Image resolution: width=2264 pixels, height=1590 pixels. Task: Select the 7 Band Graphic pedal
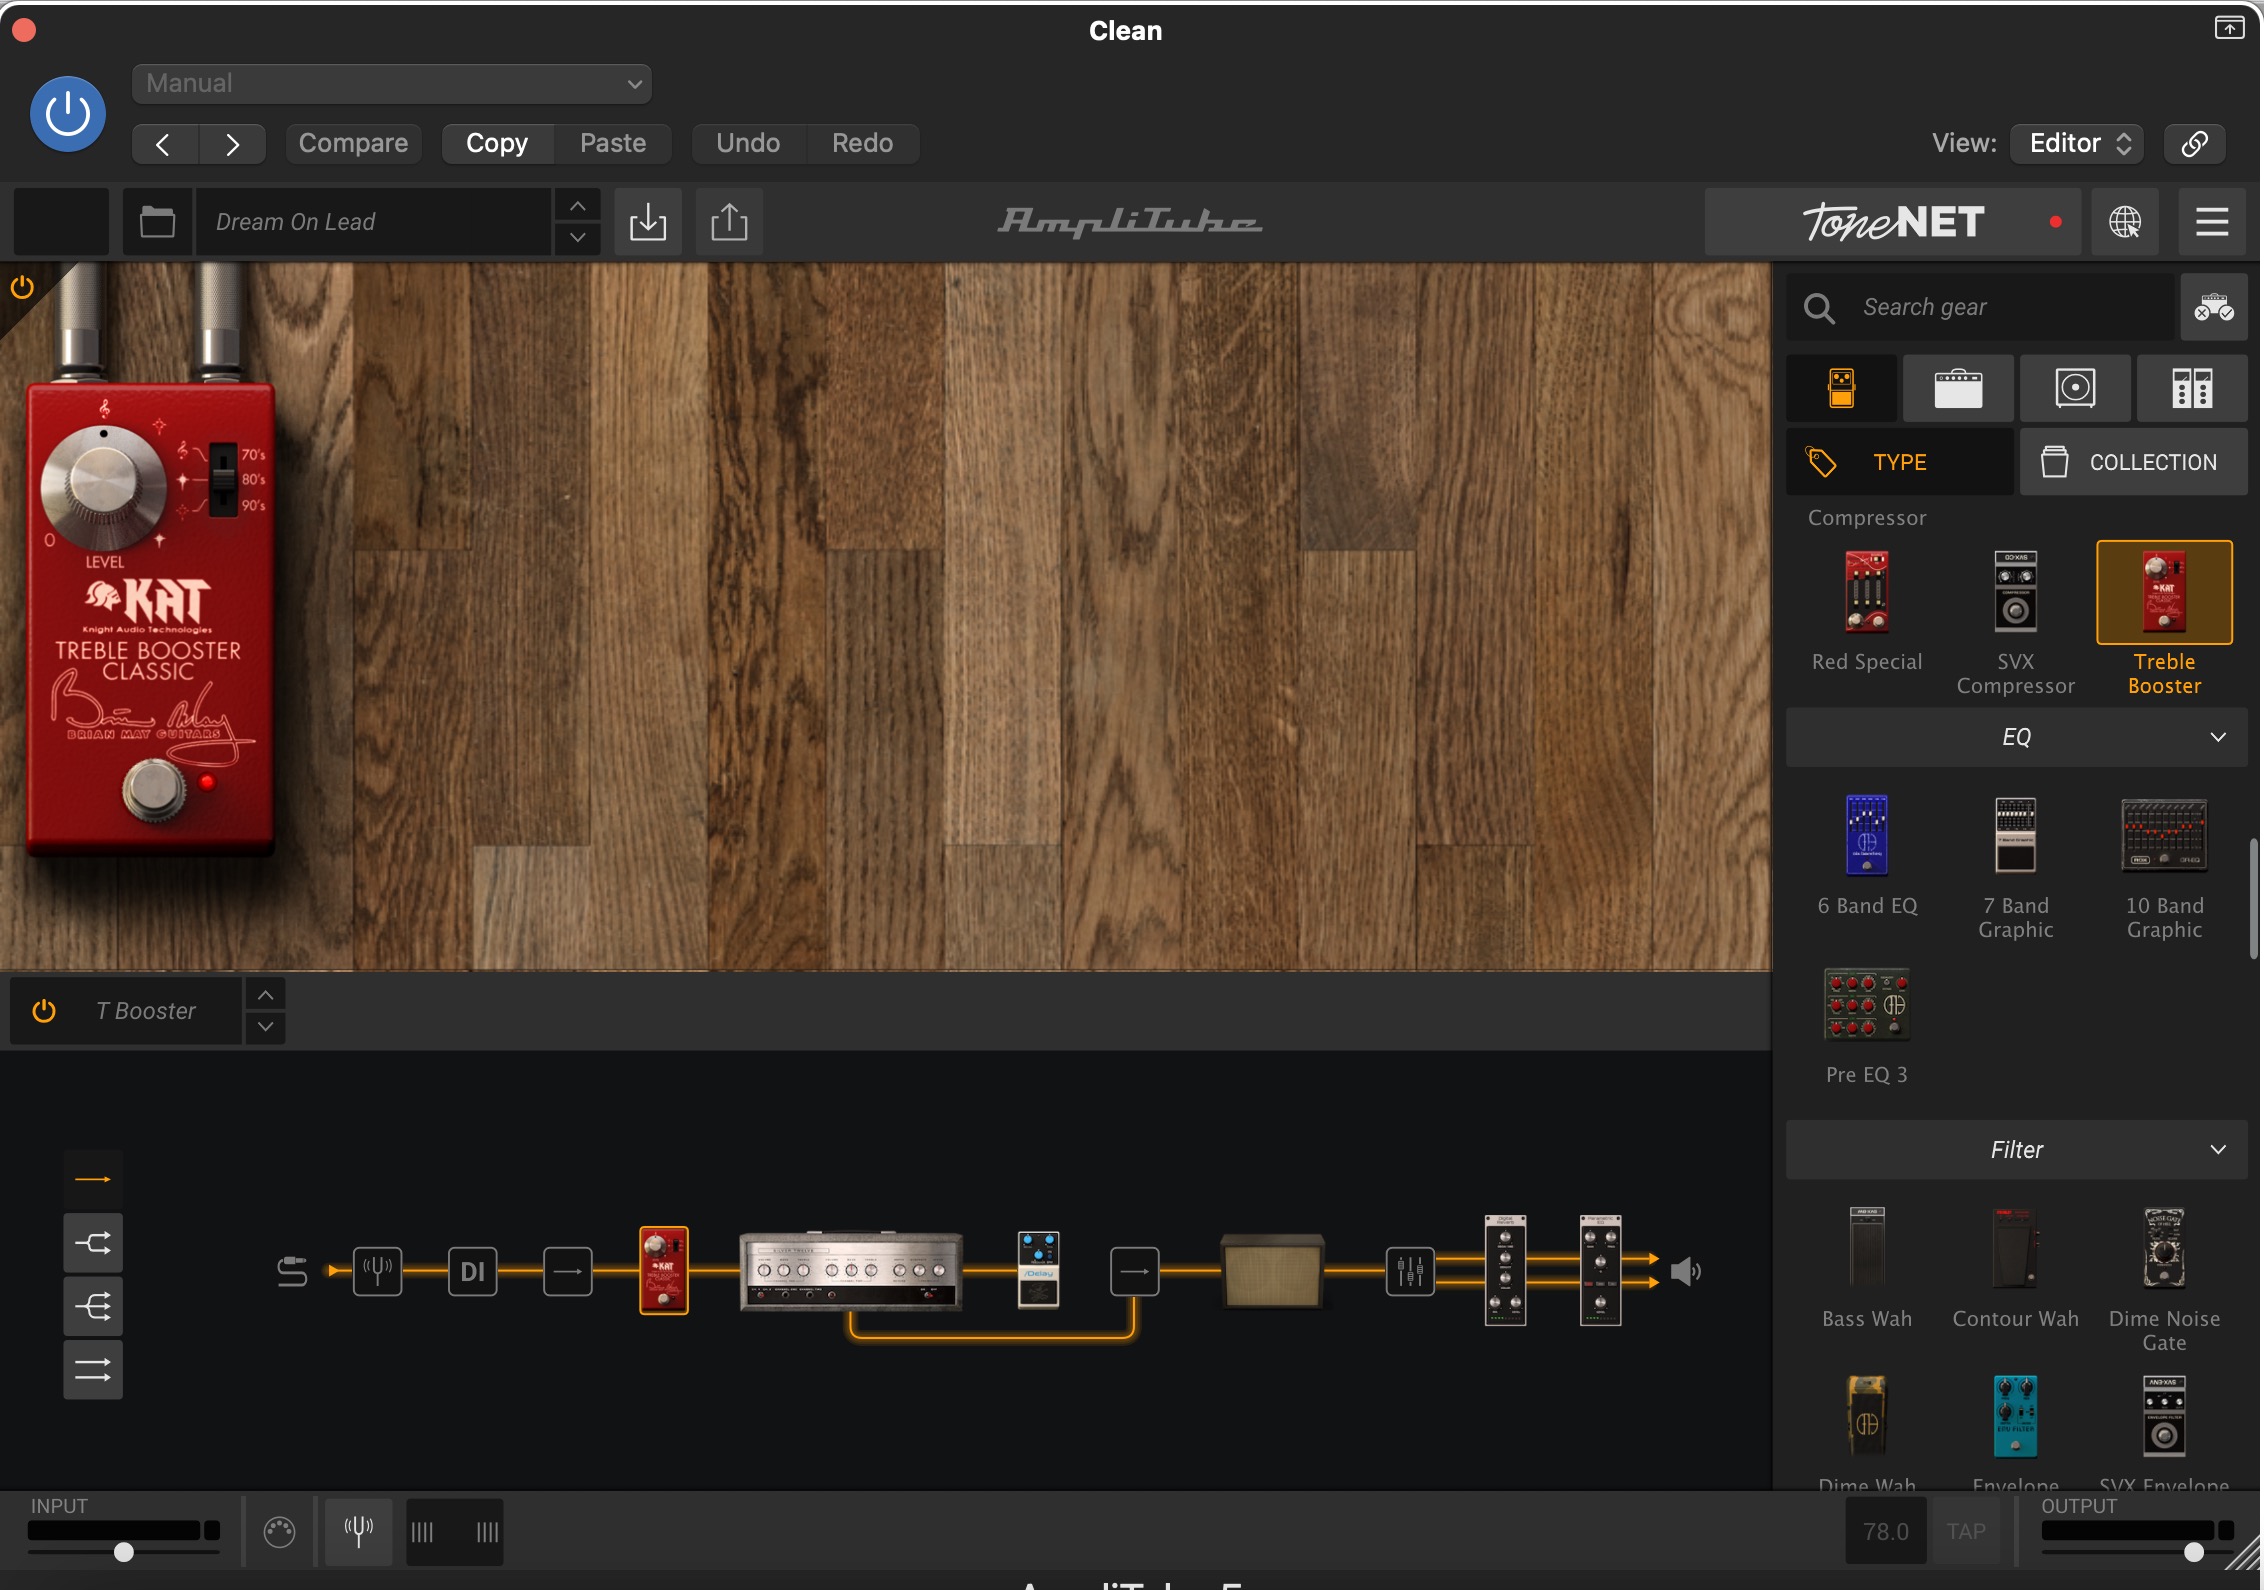tap(2015, 835)
